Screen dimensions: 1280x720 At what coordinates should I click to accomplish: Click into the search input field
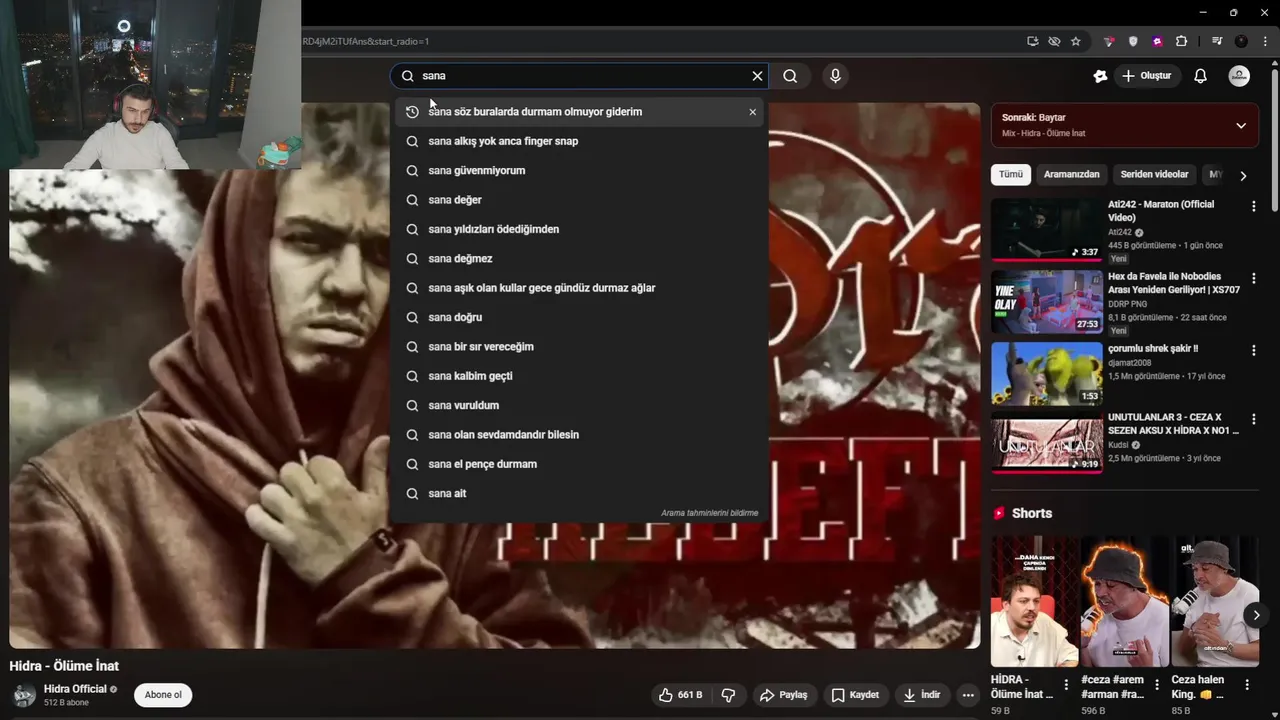(580, 76)
